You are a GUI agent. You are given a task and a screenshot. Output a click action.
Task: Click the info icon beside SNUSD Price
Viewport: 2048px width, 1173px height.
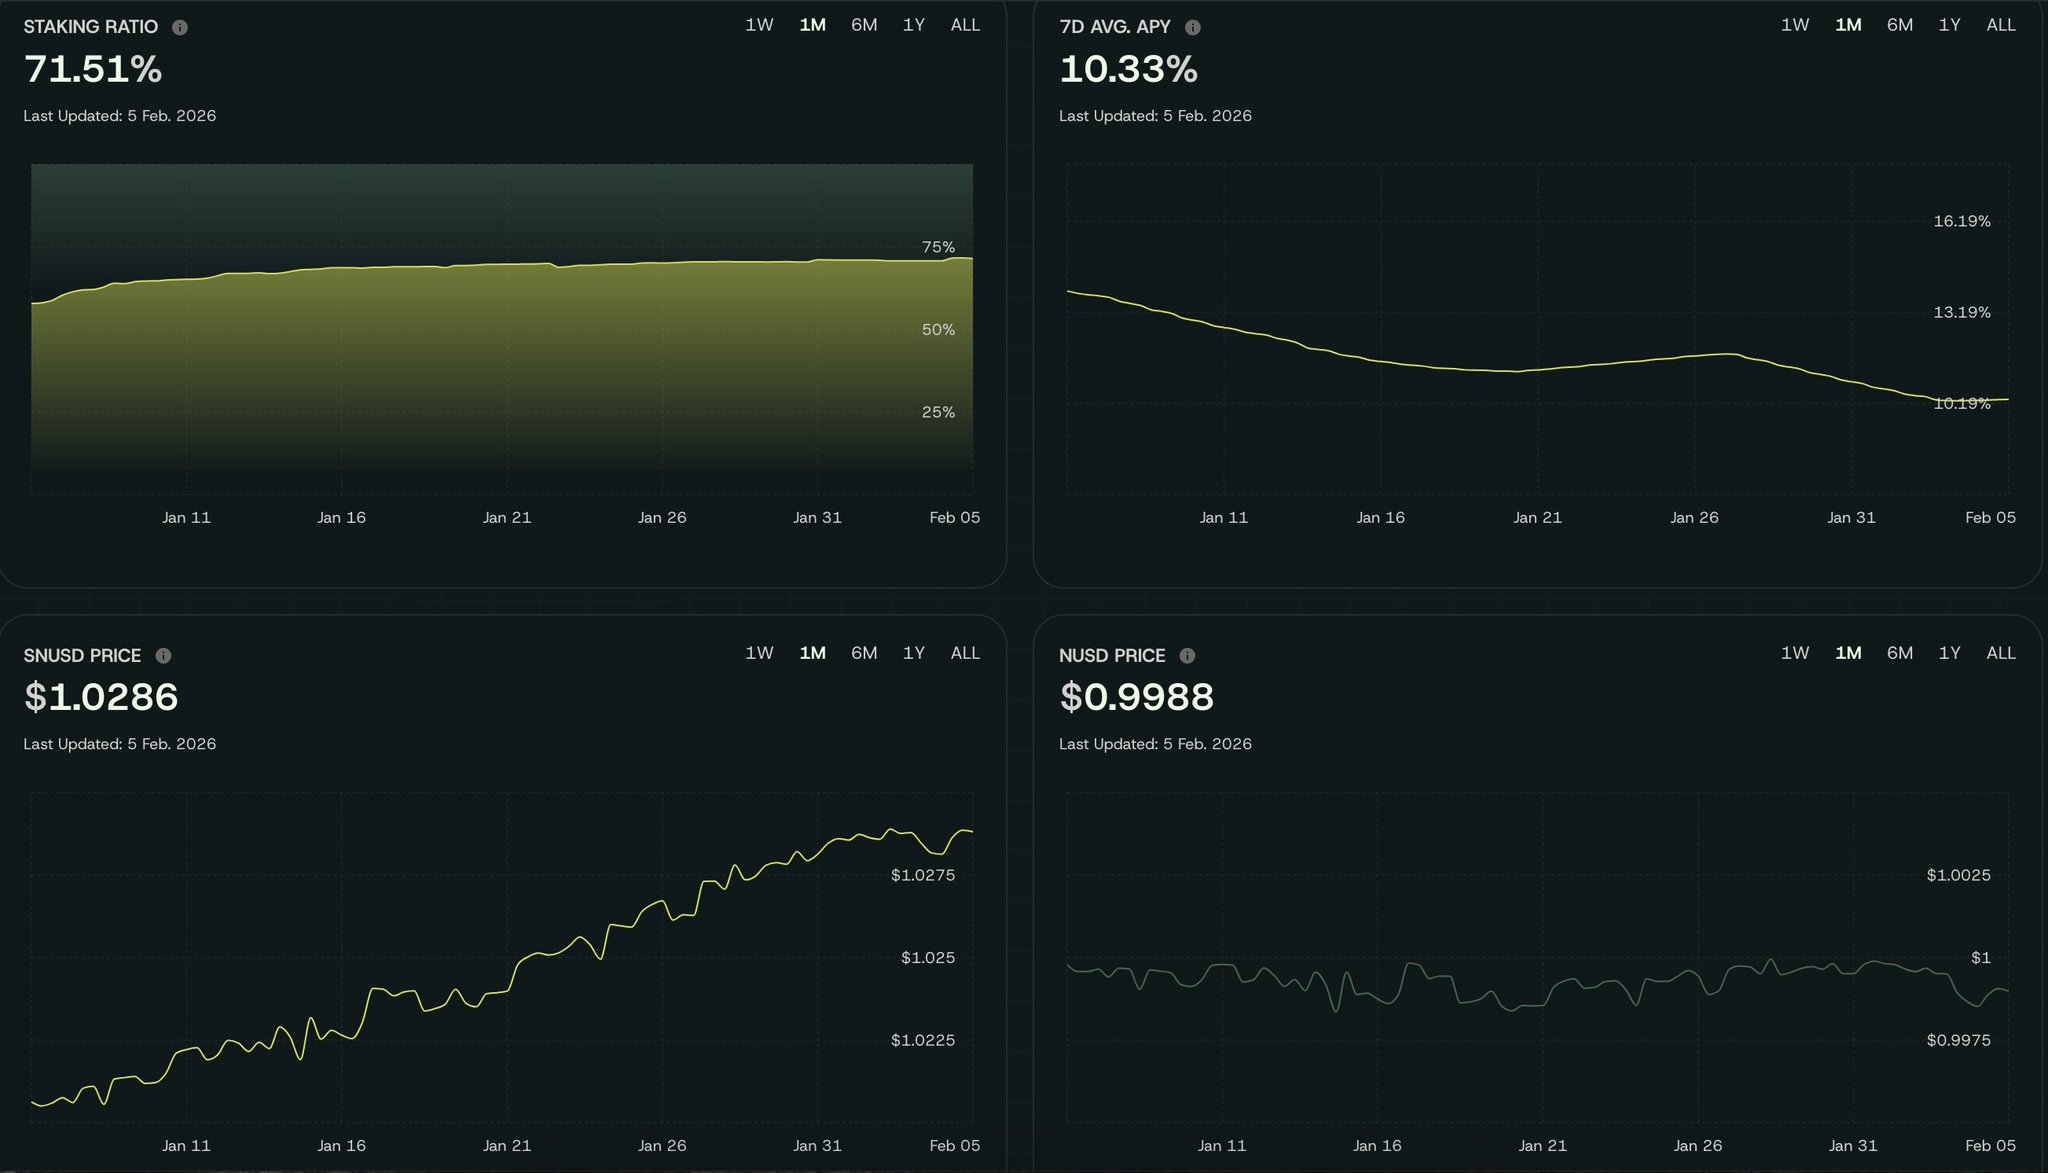(163, 655)
